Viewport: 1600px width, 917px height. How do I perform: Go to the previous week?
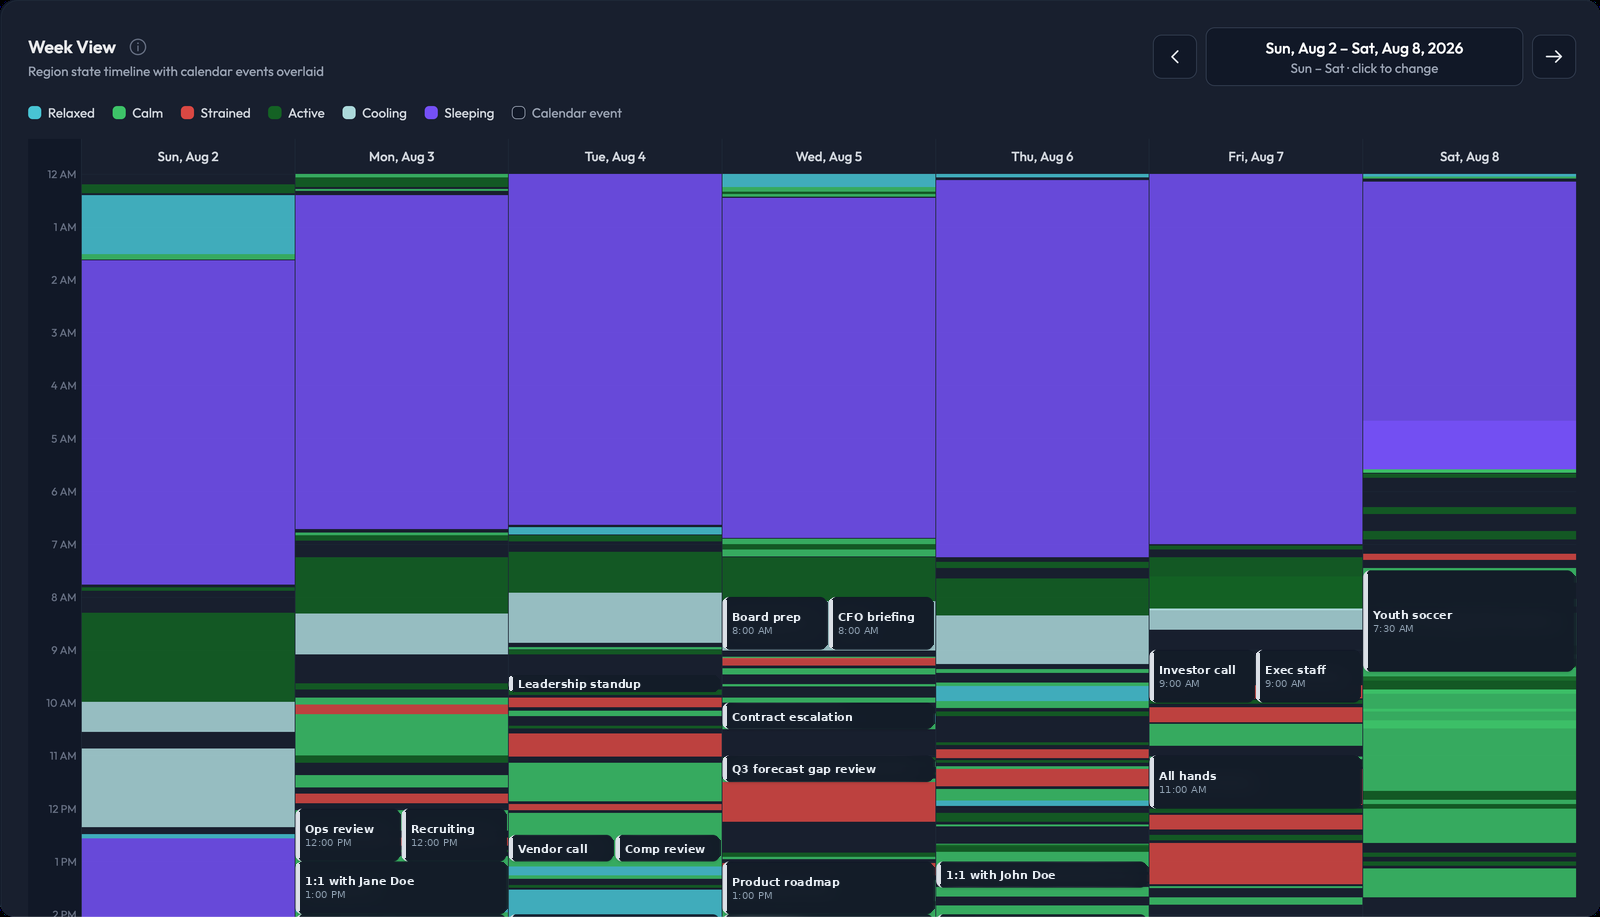(x=1175, y=57)
